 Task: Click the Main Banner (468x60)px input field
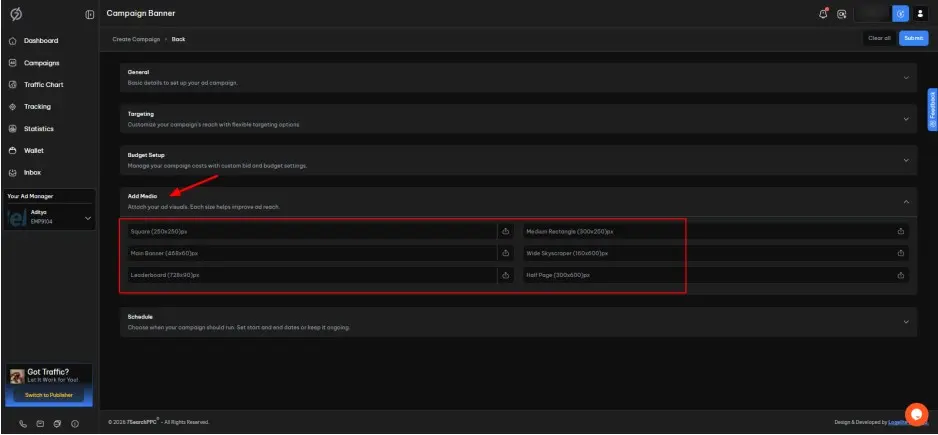[312, 253]
